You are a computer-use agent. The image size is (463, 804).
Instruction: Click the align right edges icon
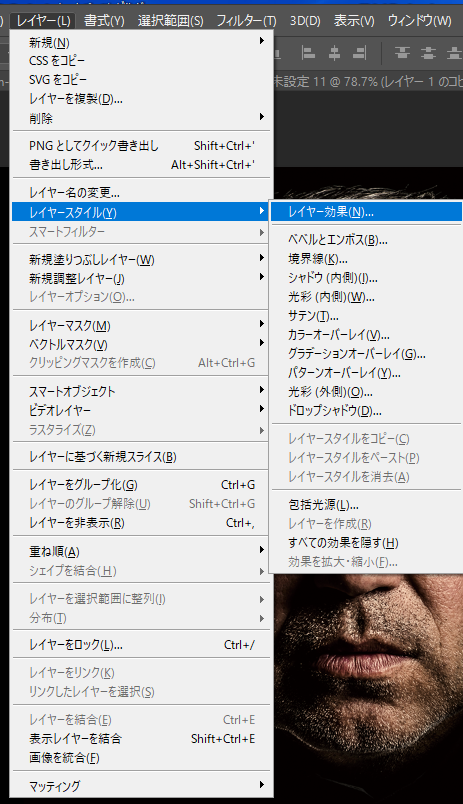pos(360,53)
